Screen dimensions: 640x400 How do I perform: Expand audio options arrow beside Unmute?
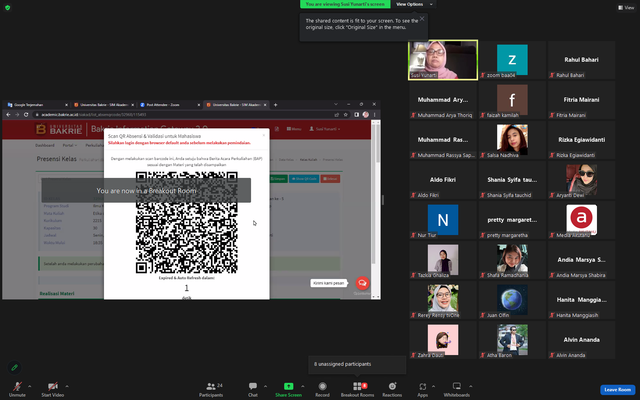(29, 386)
